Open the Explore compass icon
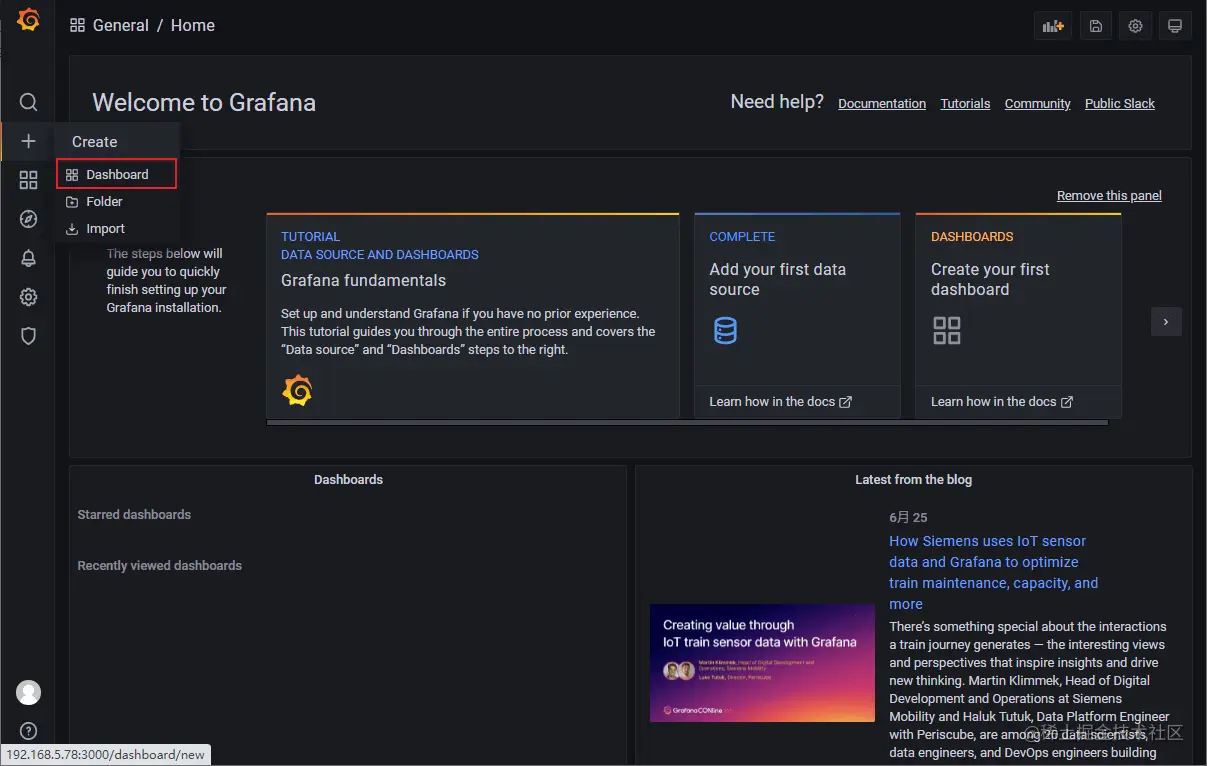This screenshot has width=1207, height=766. click(28, 219)
